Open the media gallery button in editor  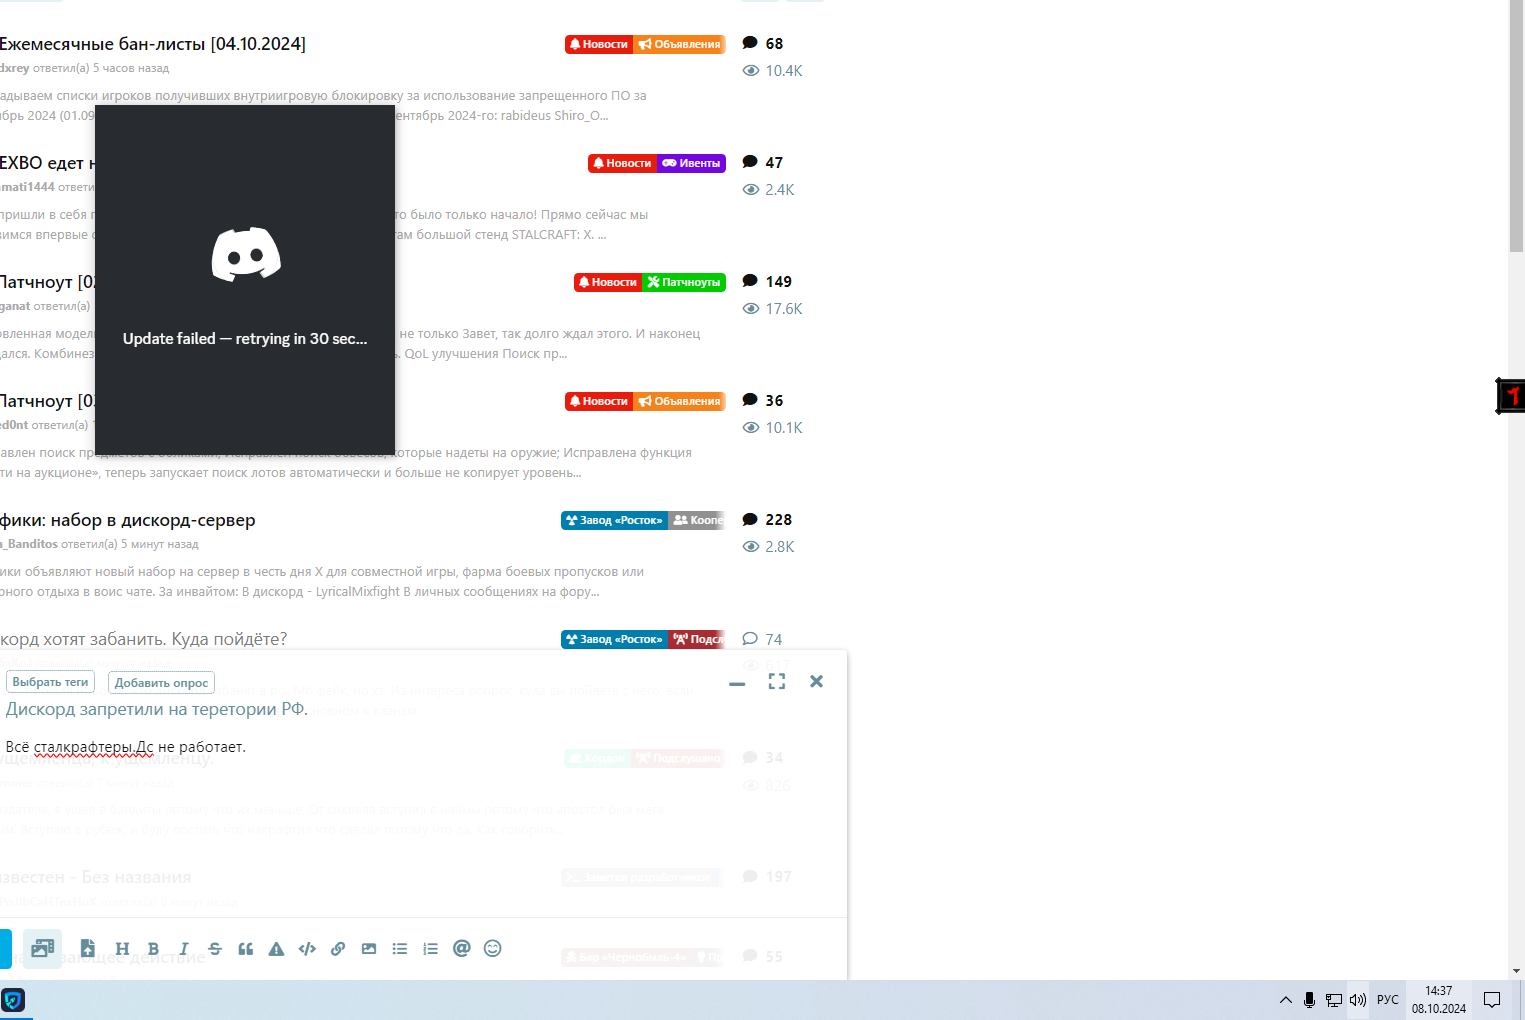coord(43,949)
